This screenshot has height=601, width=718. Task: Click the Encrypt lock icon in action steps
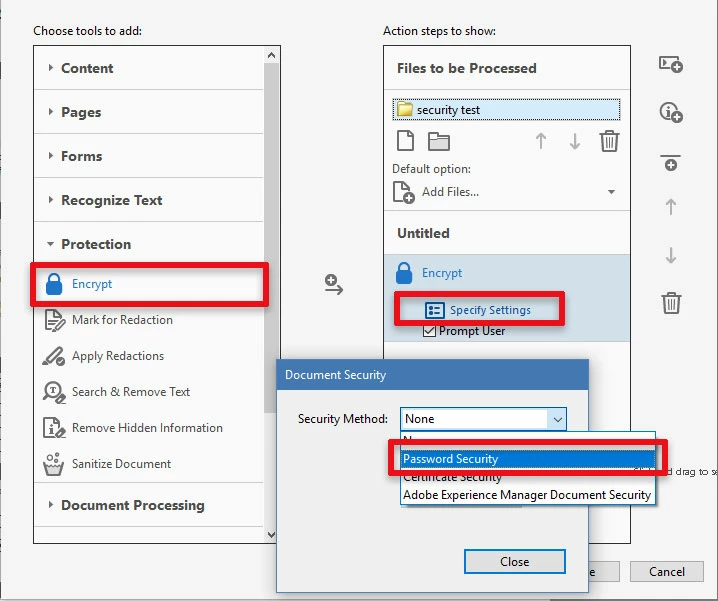(x=404, y=273)
